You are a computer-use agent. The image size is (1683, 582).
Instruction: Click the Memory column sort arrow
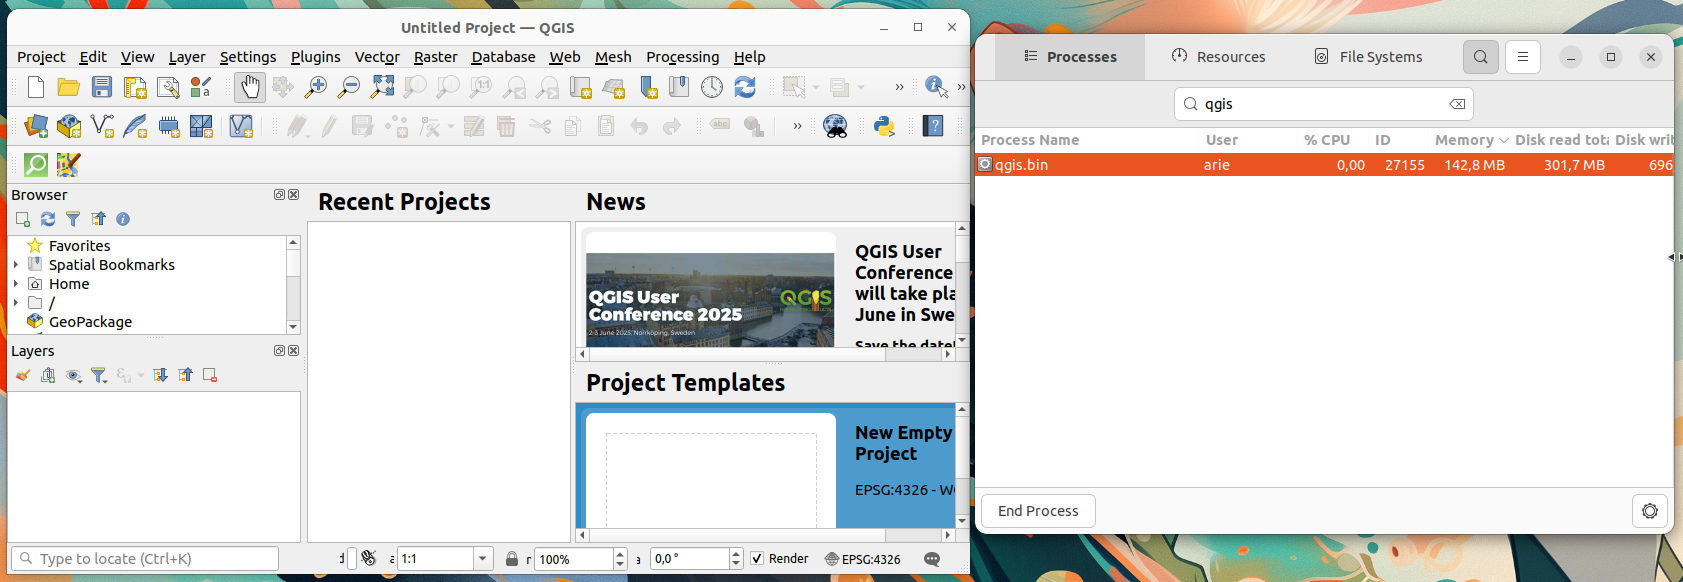[x=1503, y=140]
